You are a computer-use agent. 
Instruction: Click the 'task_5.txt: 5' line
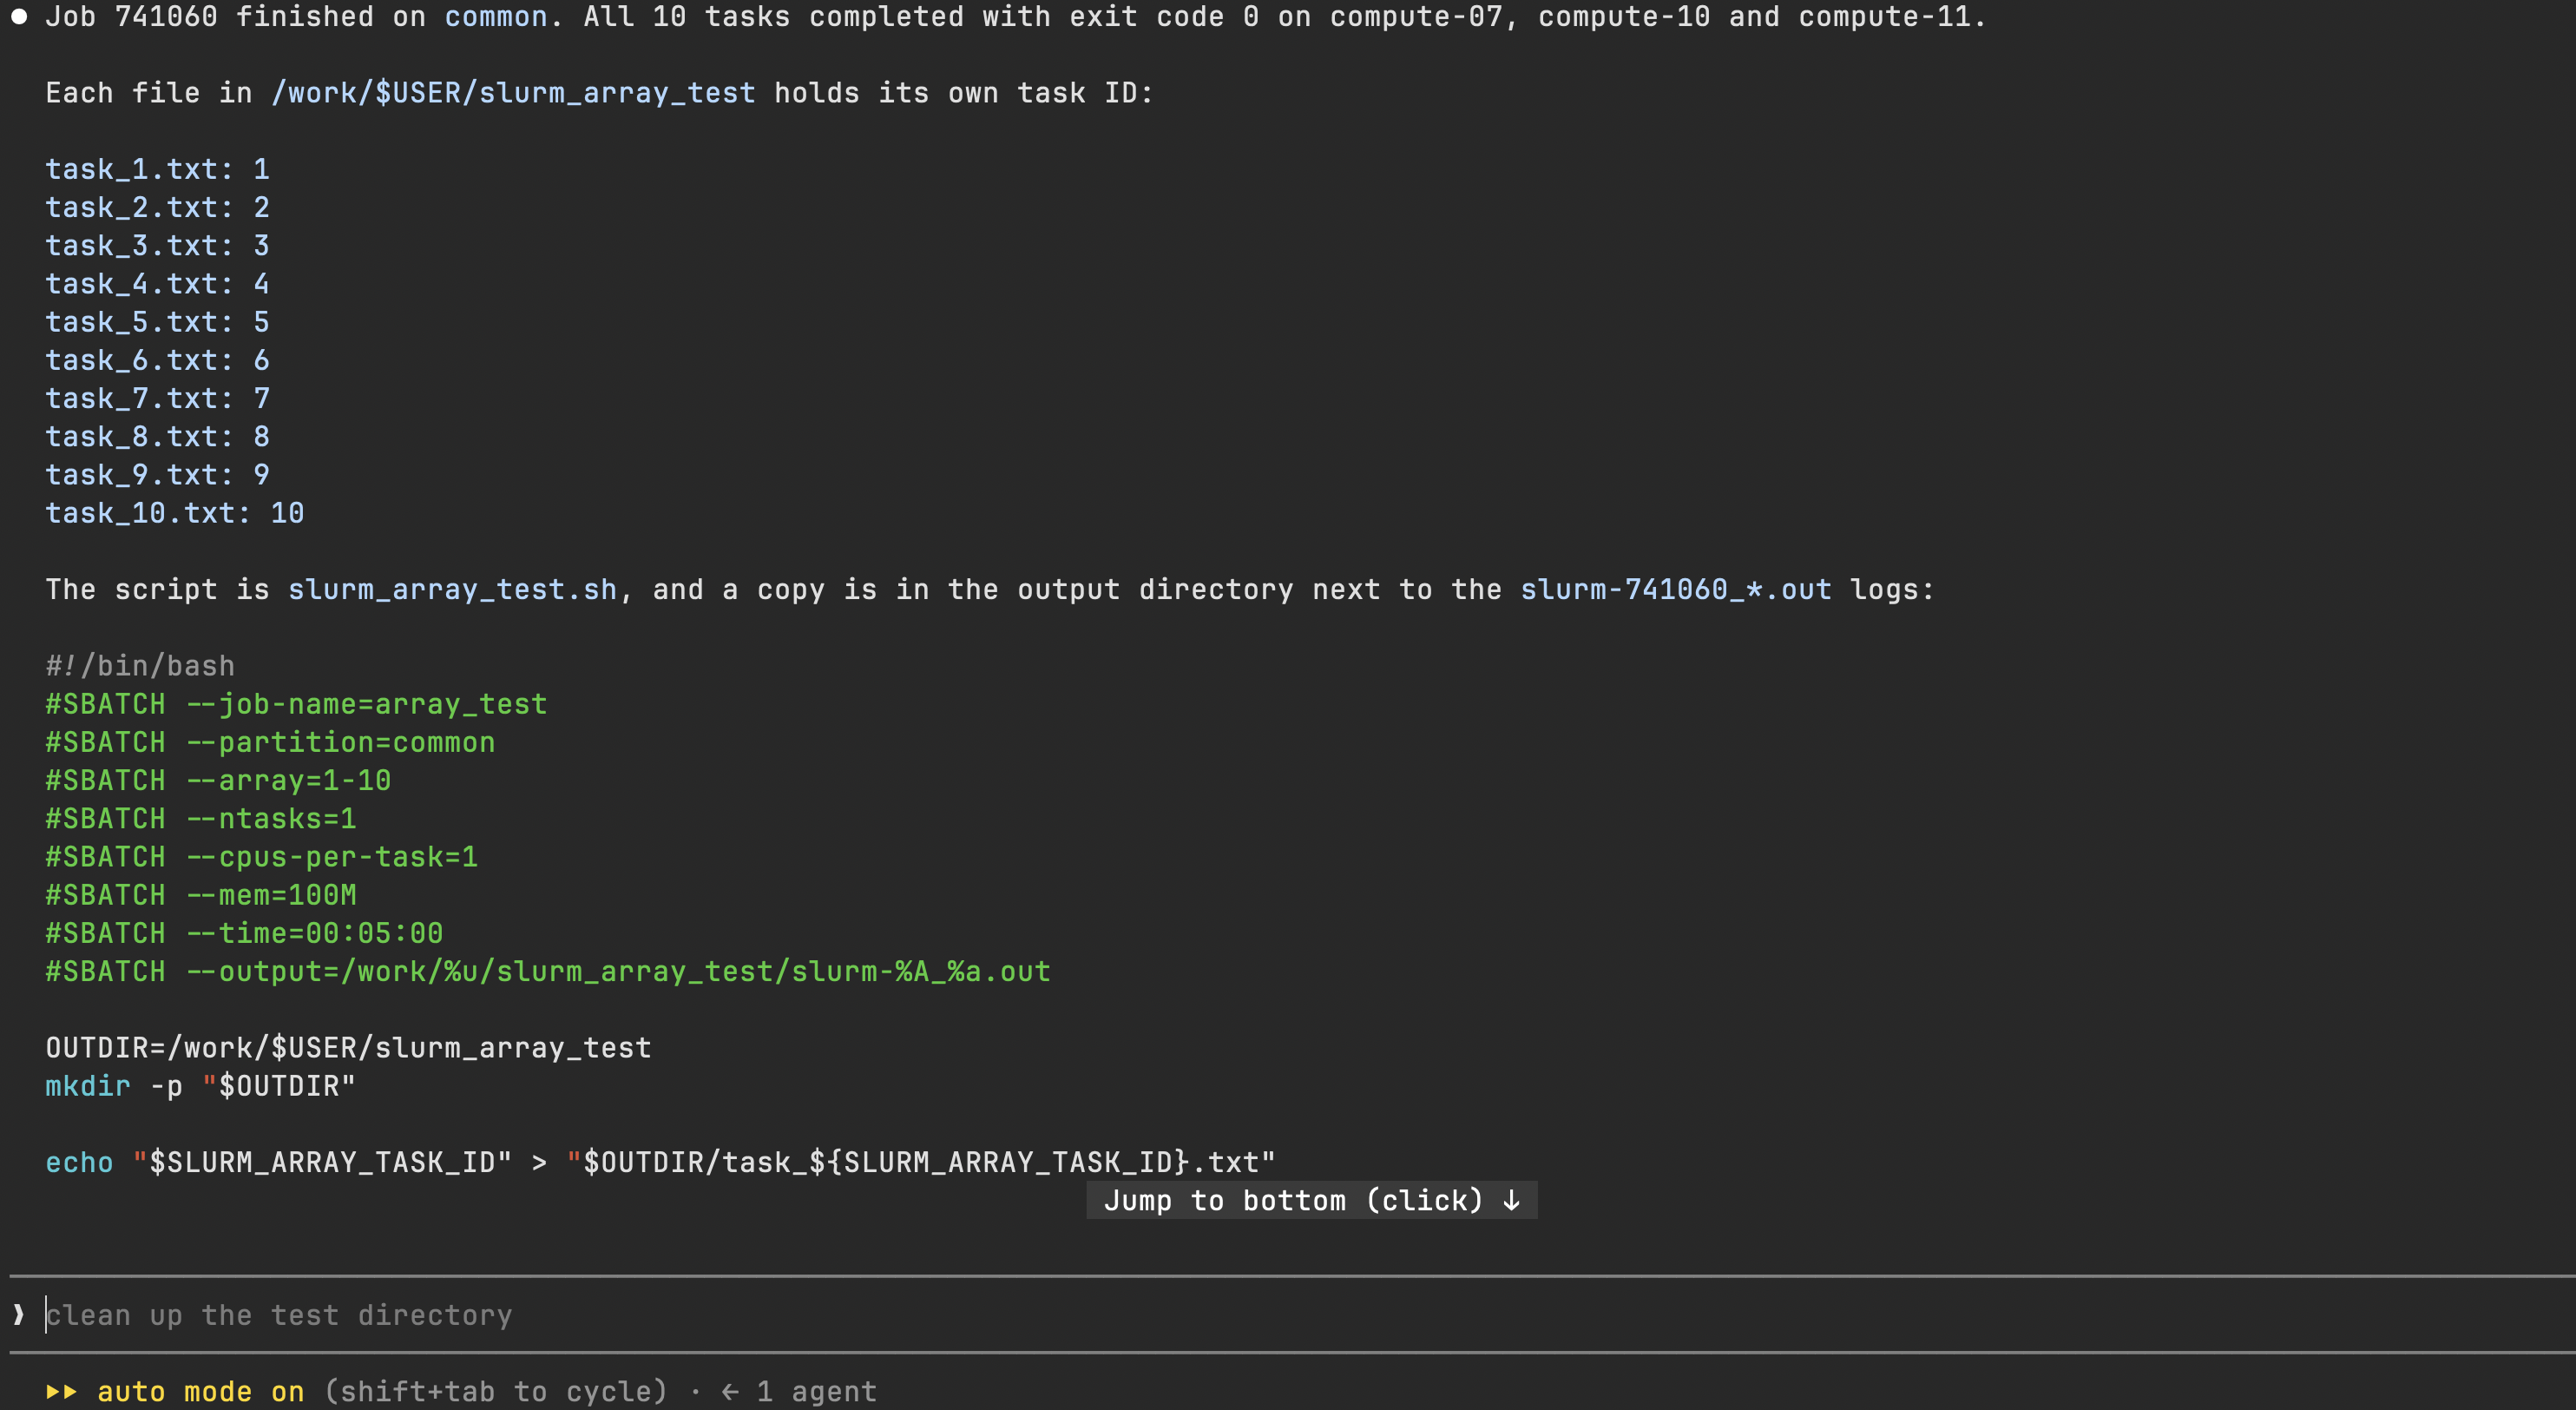click(158, 322)
